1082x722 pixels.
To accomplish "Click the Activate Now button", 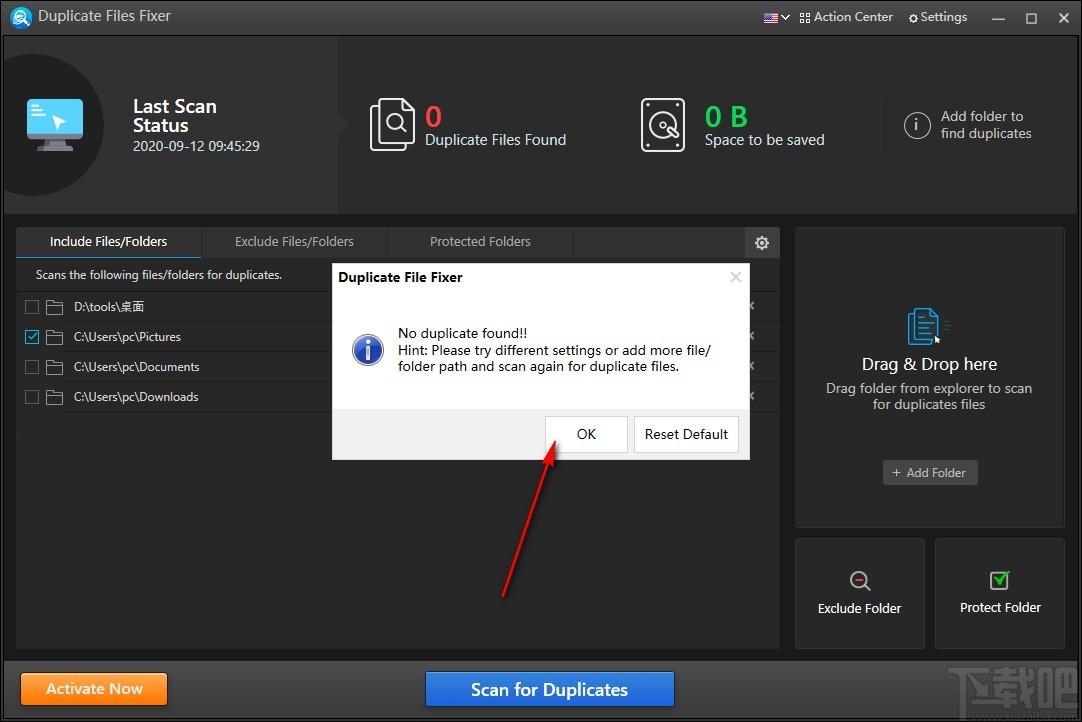I will tap(95, 689).
